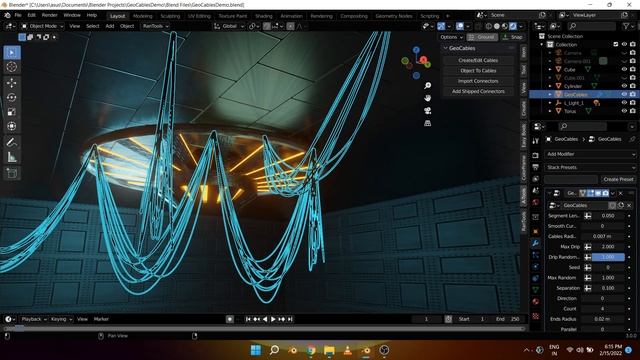The height and width of the screenshot is (360, 640).
Task: Toggle L_Light_1 eye visibility
Action: click(624, 103)
